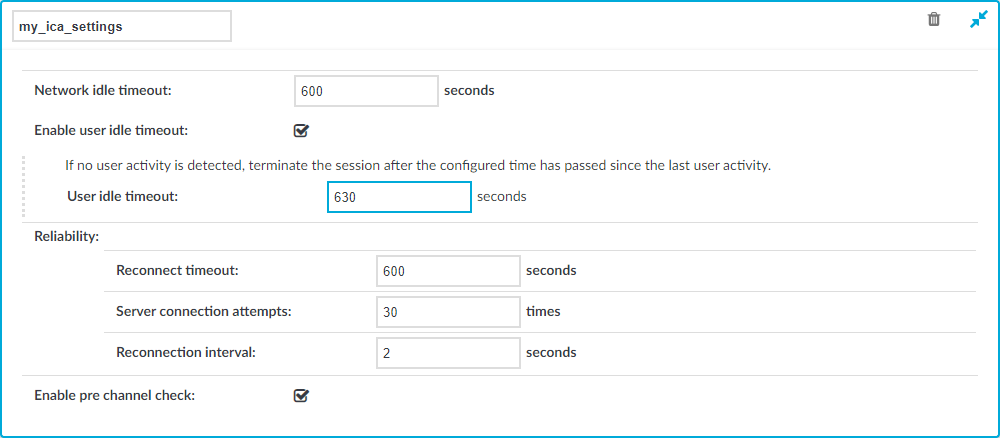Click the Enable user idle timeout label
This screenshot has height=438, width=1000.
110,131
